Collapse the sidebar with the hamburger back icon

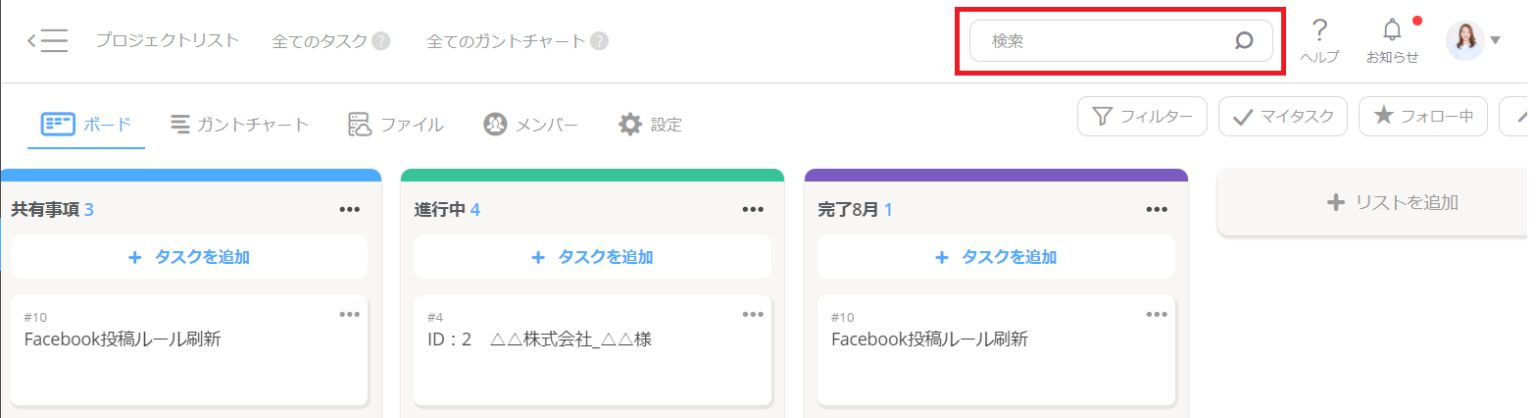(x=47, y=41)
